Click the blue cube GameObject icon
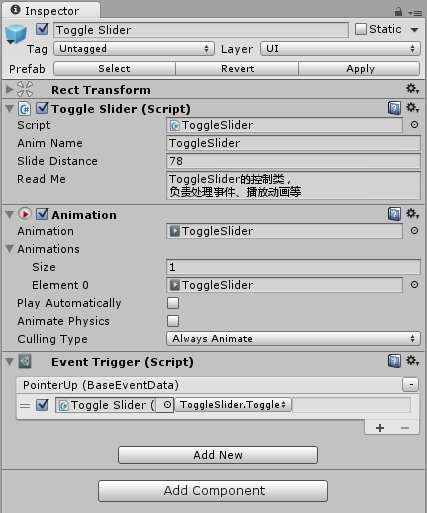427x513 pixels. click(x=15, y=34)
